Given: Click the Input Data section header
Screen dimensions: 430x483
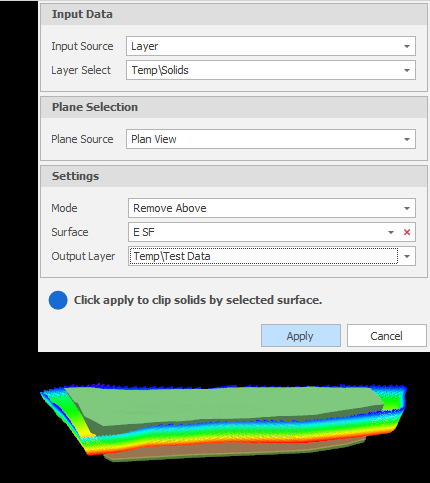Looking at the screenshot, I should 234,14.
